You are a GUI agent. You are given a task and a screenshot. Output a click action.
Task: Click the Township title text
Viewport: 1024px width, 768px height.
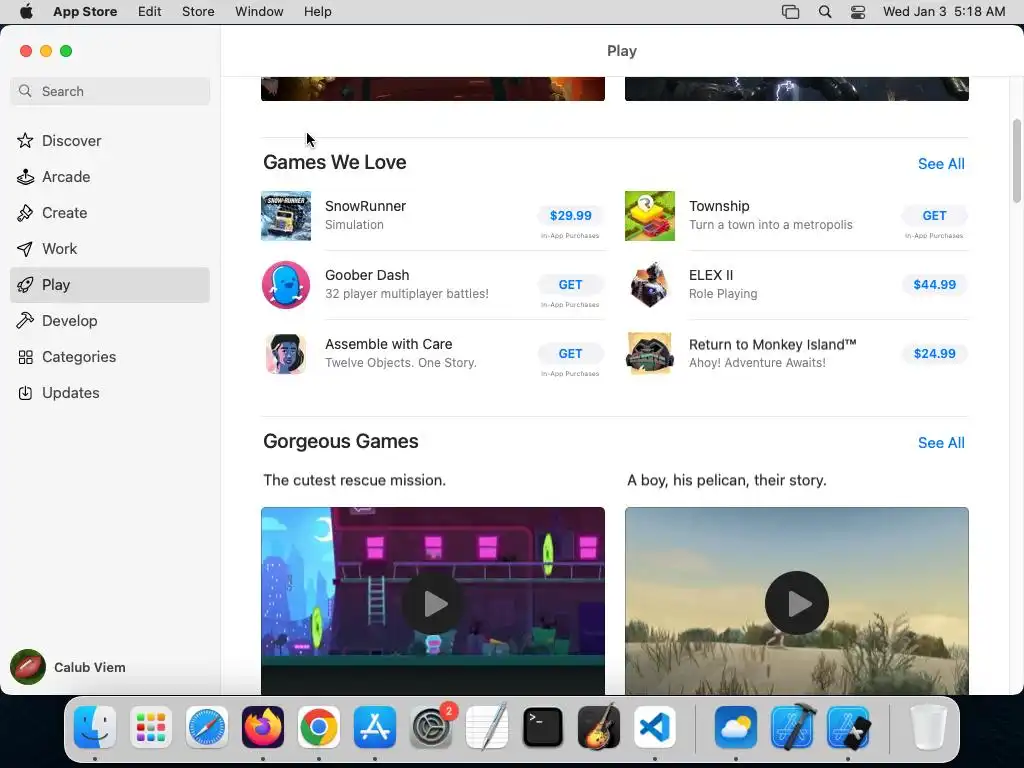coord(719,206)
